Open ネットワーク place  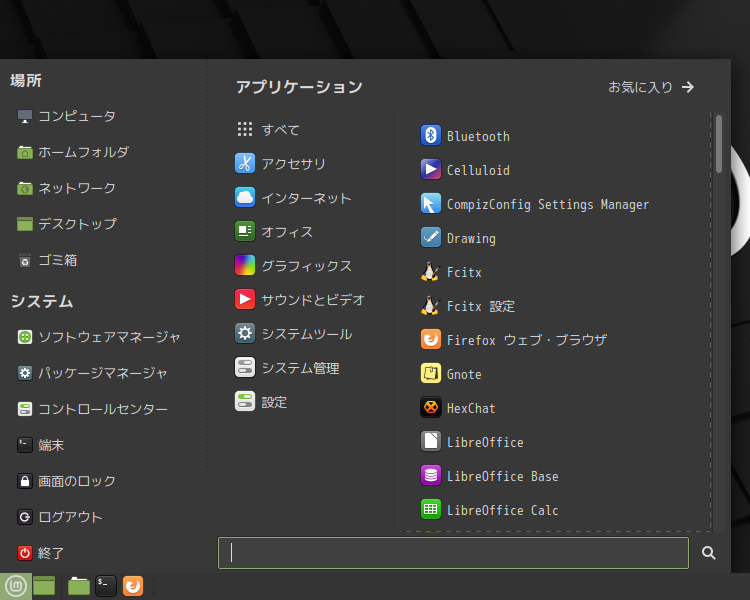click(66, 188)
